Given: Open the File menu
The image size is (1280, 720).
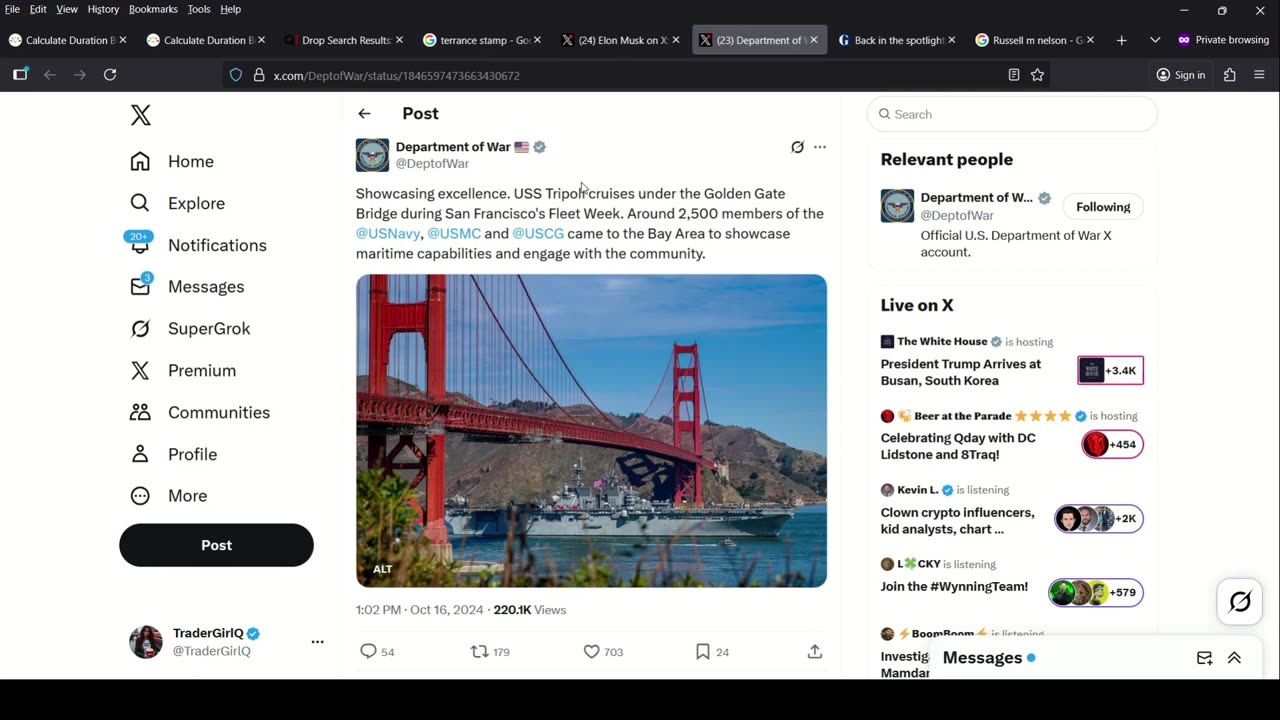Looking at the screenshot, I should (x=12, y=9).
